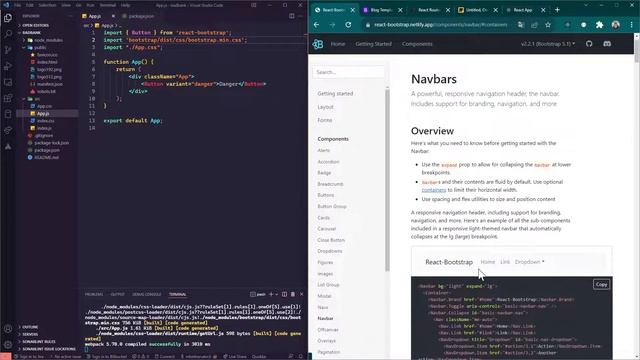Viewport: 640px width, 360px height.
Task: Open the version v2.2.1 dropdown
Action: 548,44
